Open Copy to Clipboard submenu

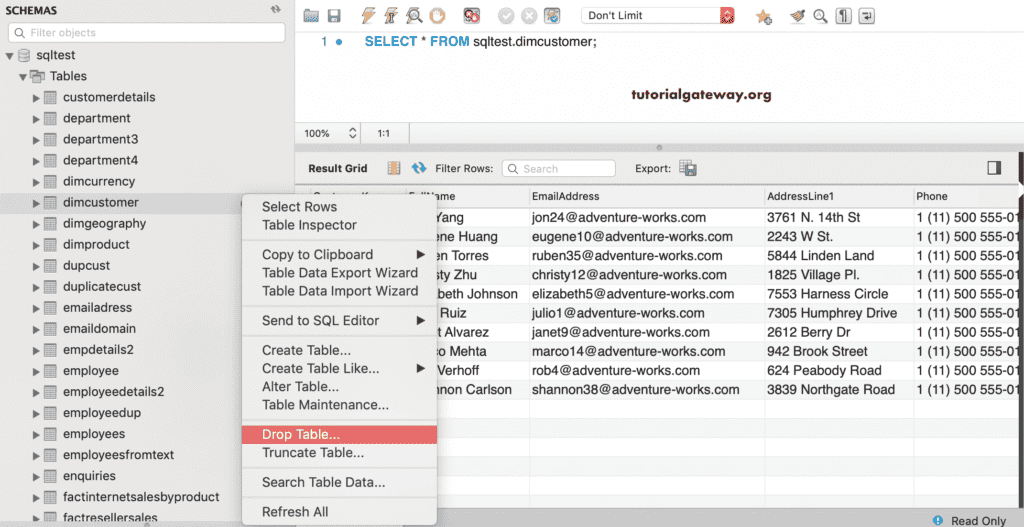click(x=339, y=254)
